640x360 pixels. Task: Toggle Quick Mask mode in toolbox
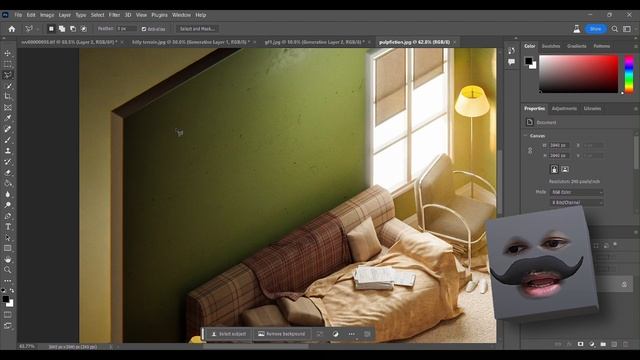tap(8, 315)
